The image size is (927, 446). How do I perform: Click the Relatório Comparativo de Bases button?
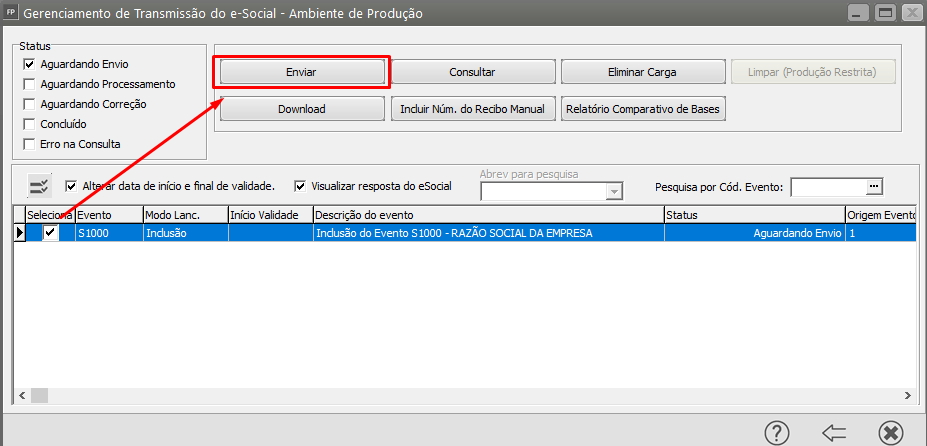pos(643,109)
